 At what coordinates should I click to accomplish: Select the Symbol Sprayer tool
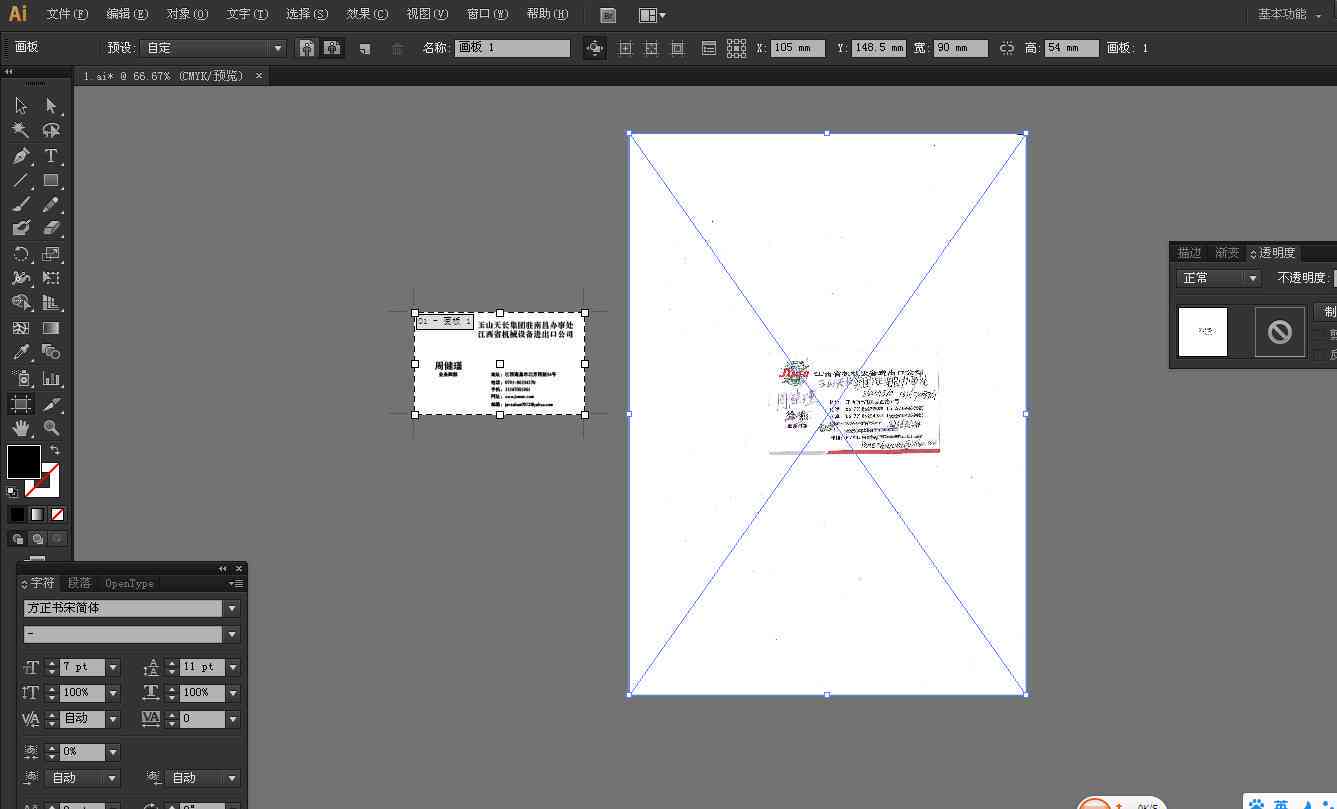[21, 379]
